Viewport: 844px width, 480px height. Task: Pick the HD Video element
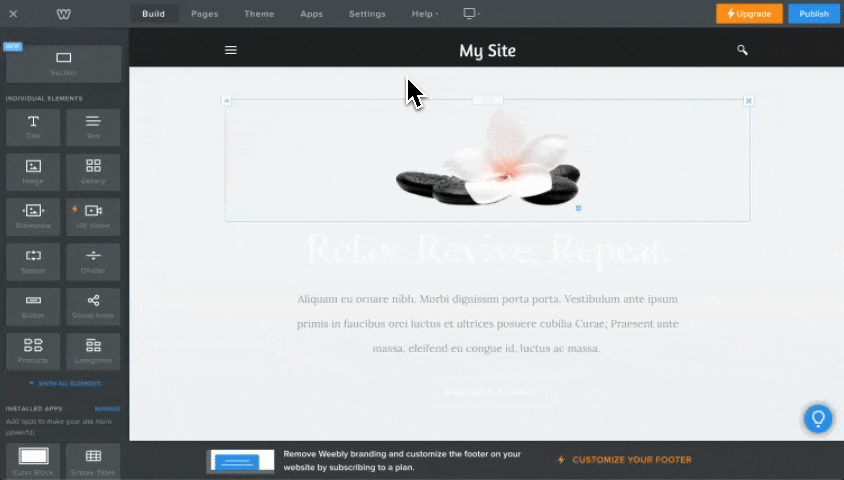93,215
